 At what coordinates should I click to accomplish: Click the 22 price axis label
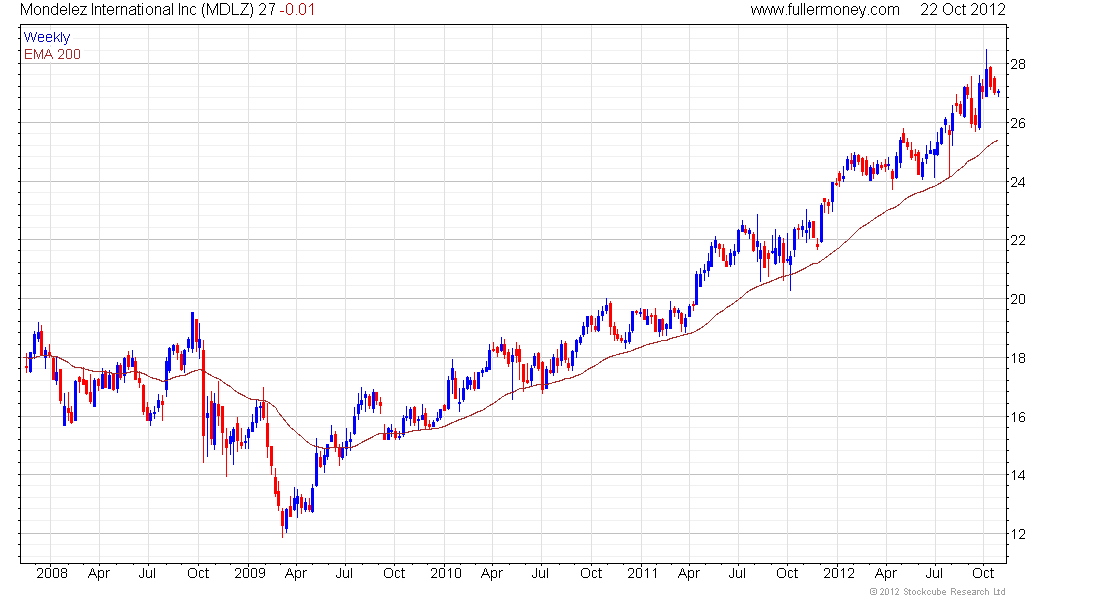click(1017, 241)
